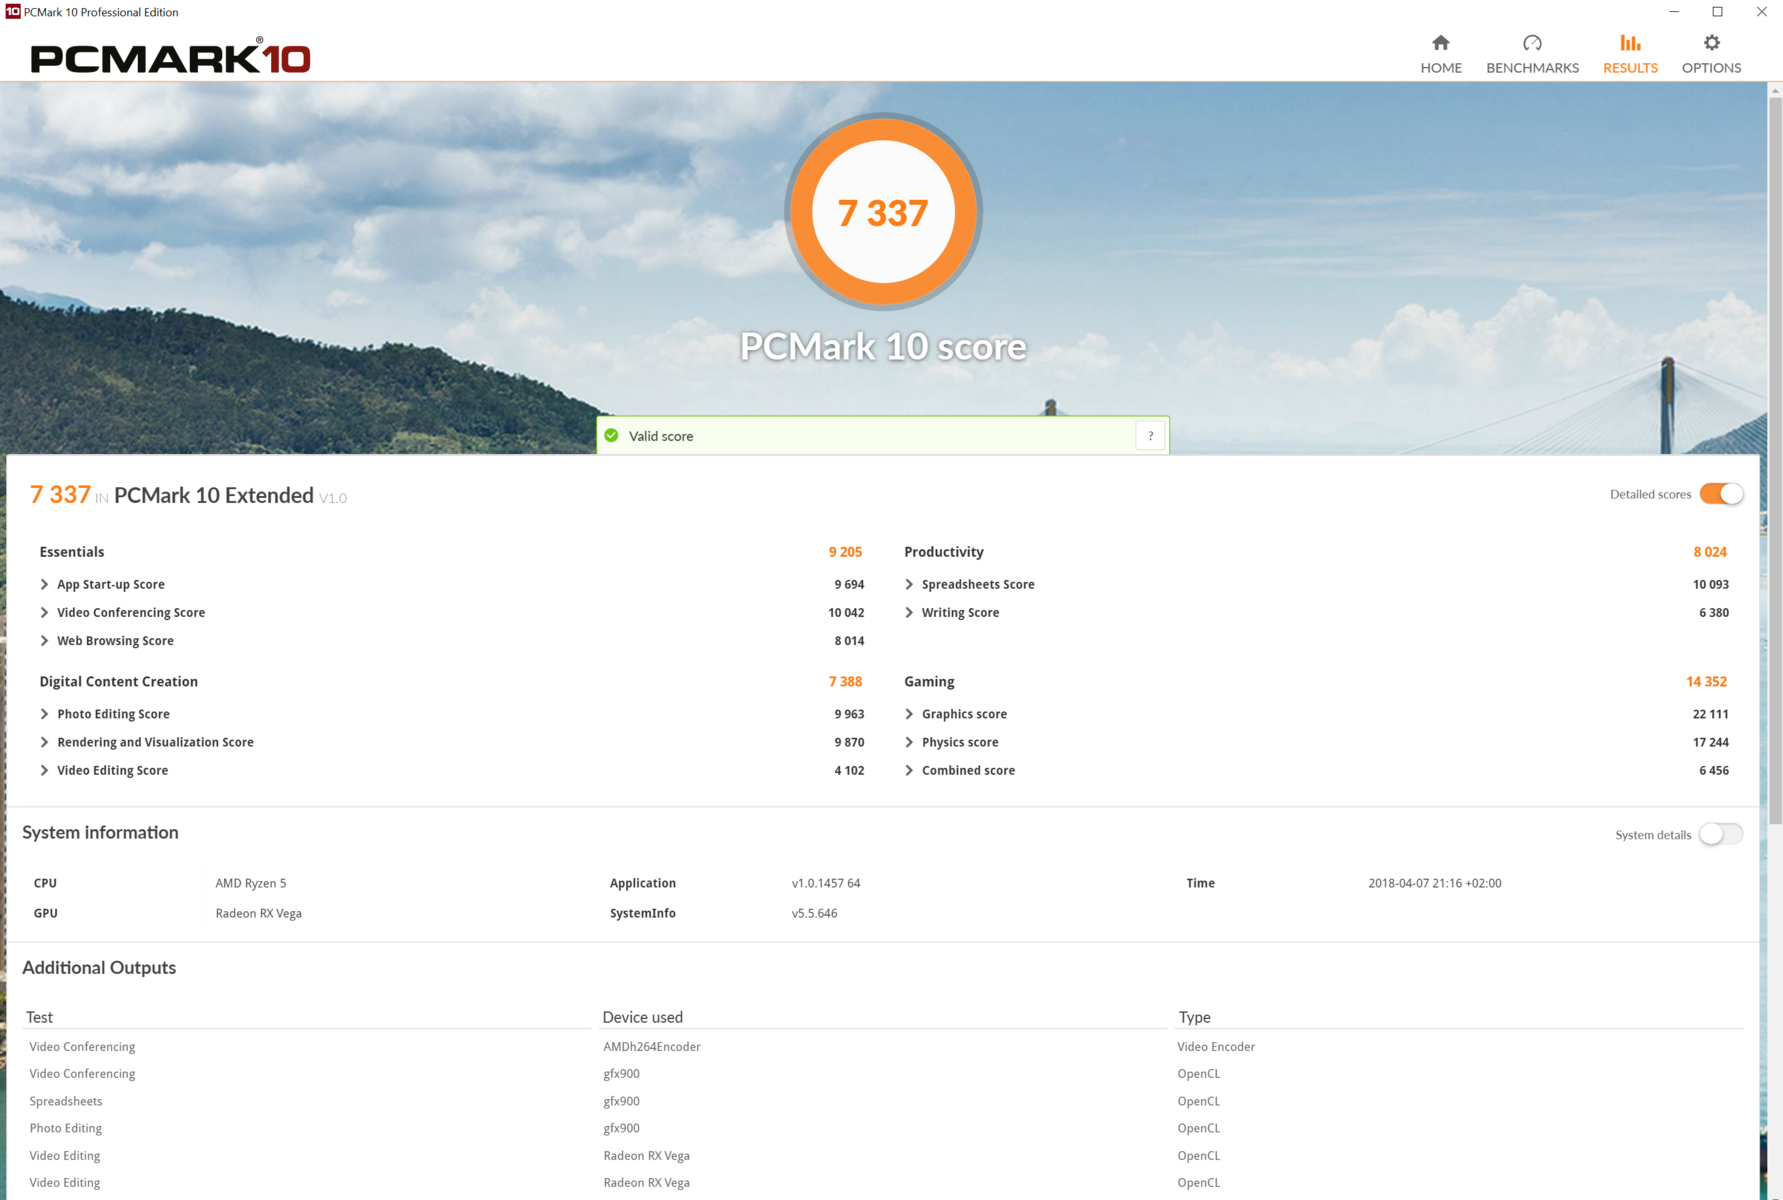The width and height of the screenshot is (1783, 1200).
Task: Expand Writing Score
Action: (x=909, y=612)
